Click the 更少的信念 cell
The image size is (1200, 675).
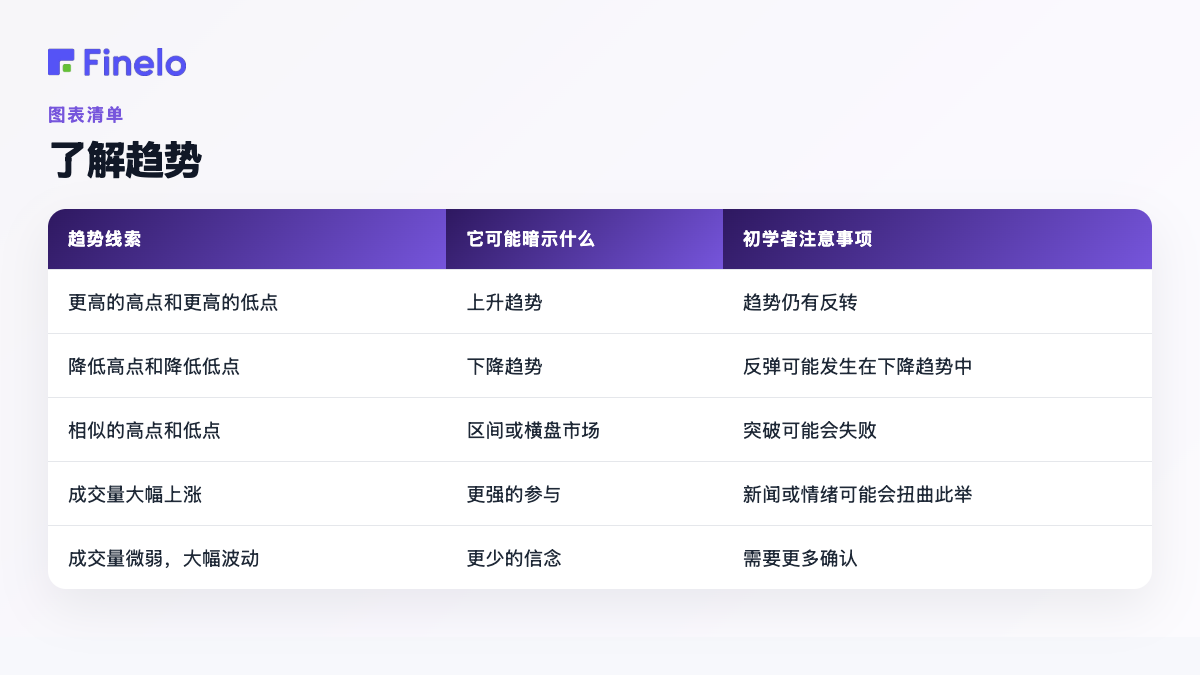click(584, 558)
